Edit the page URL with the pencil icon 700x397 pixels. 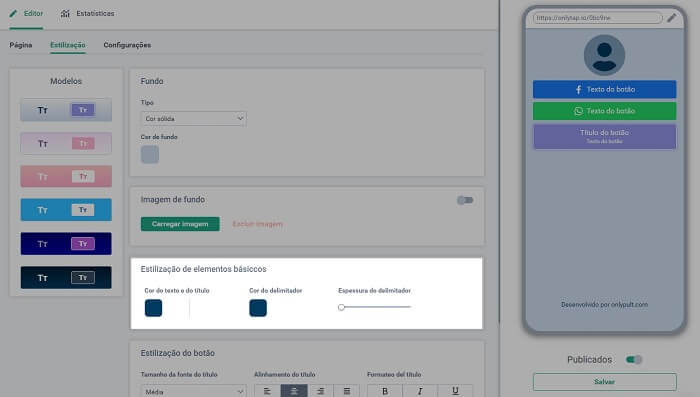(x=671, y=18)
